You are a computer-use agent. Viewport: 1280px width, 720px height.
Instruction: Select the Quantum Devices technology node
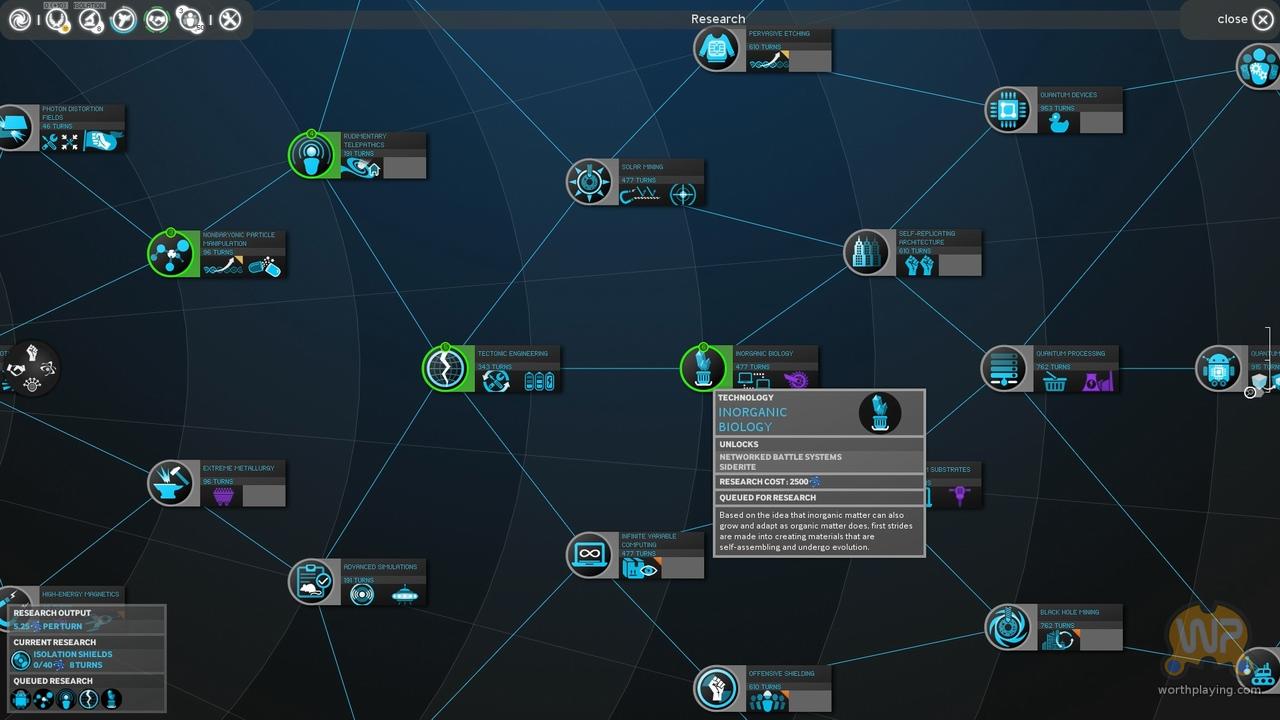[1008, 110]
